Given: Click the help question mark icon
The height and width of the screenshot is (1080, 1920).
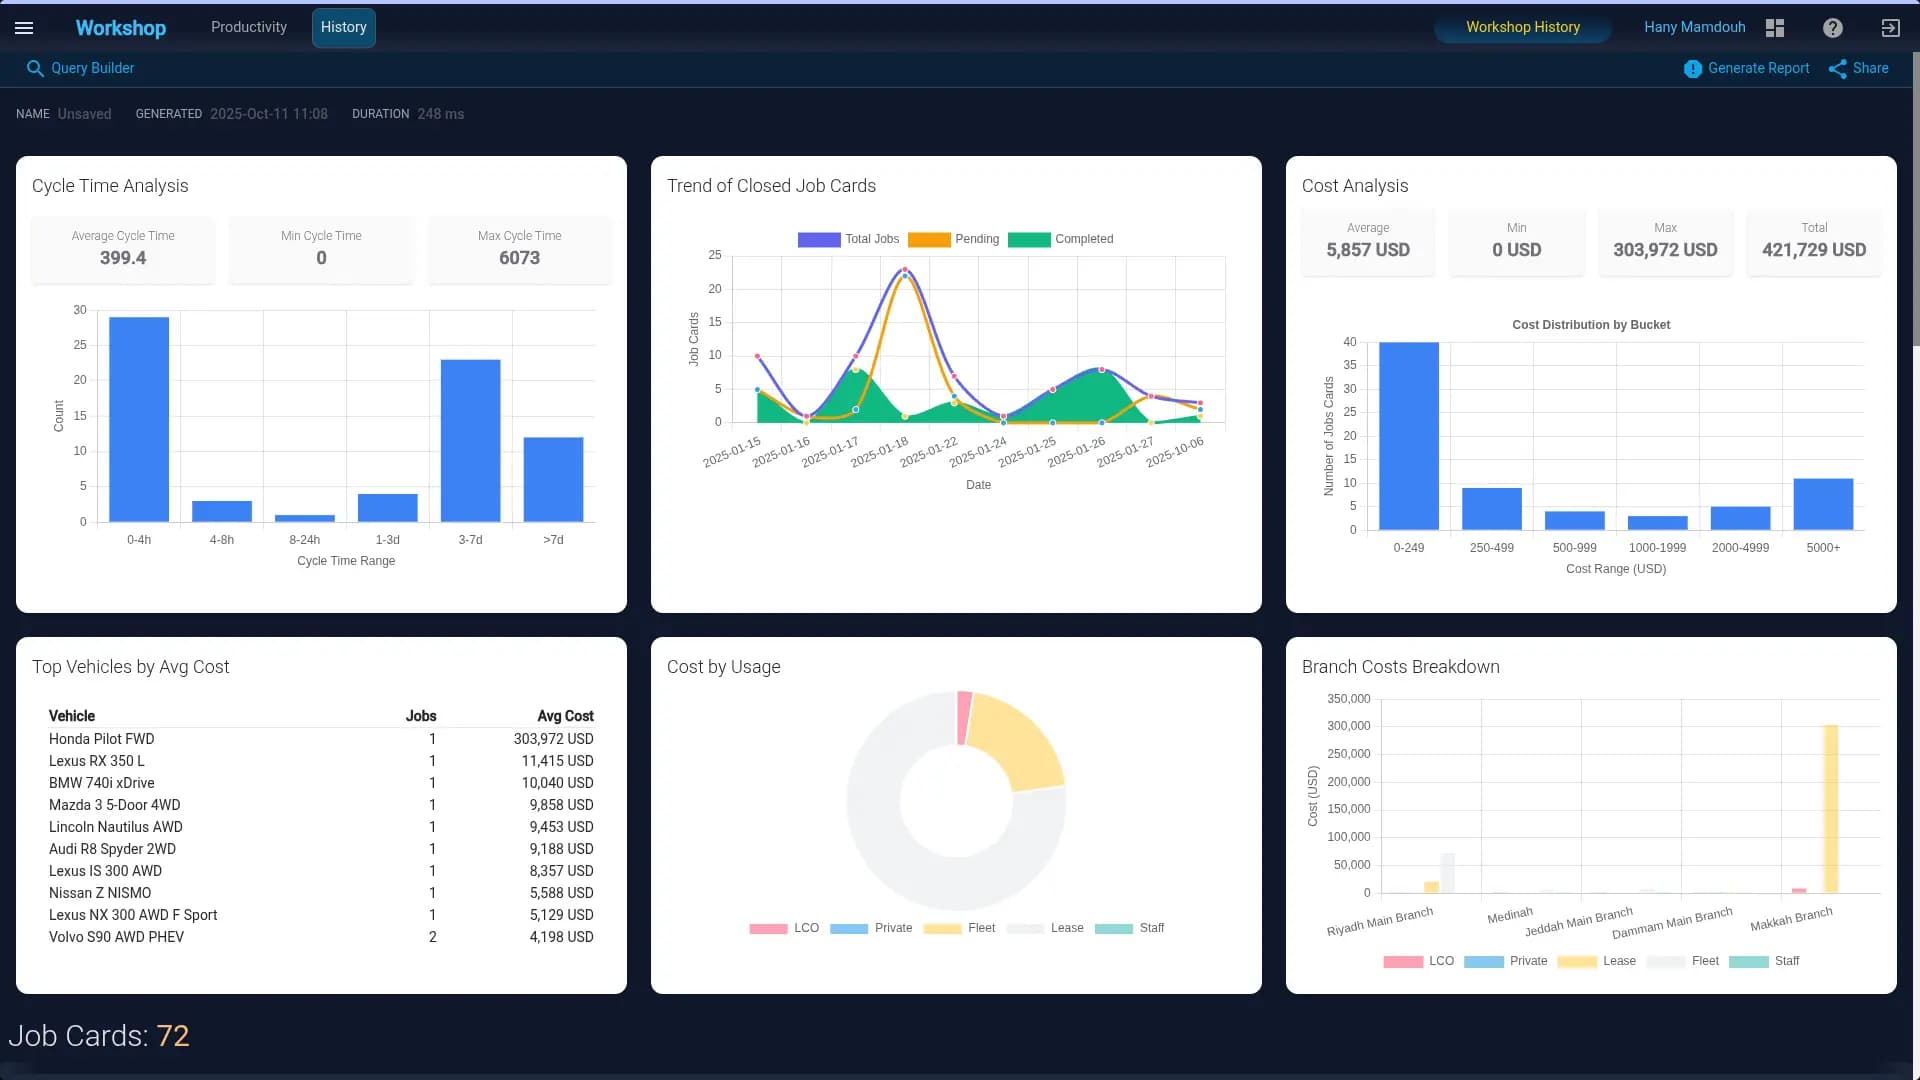Looking at the screenshot, I should point(1832,28).
